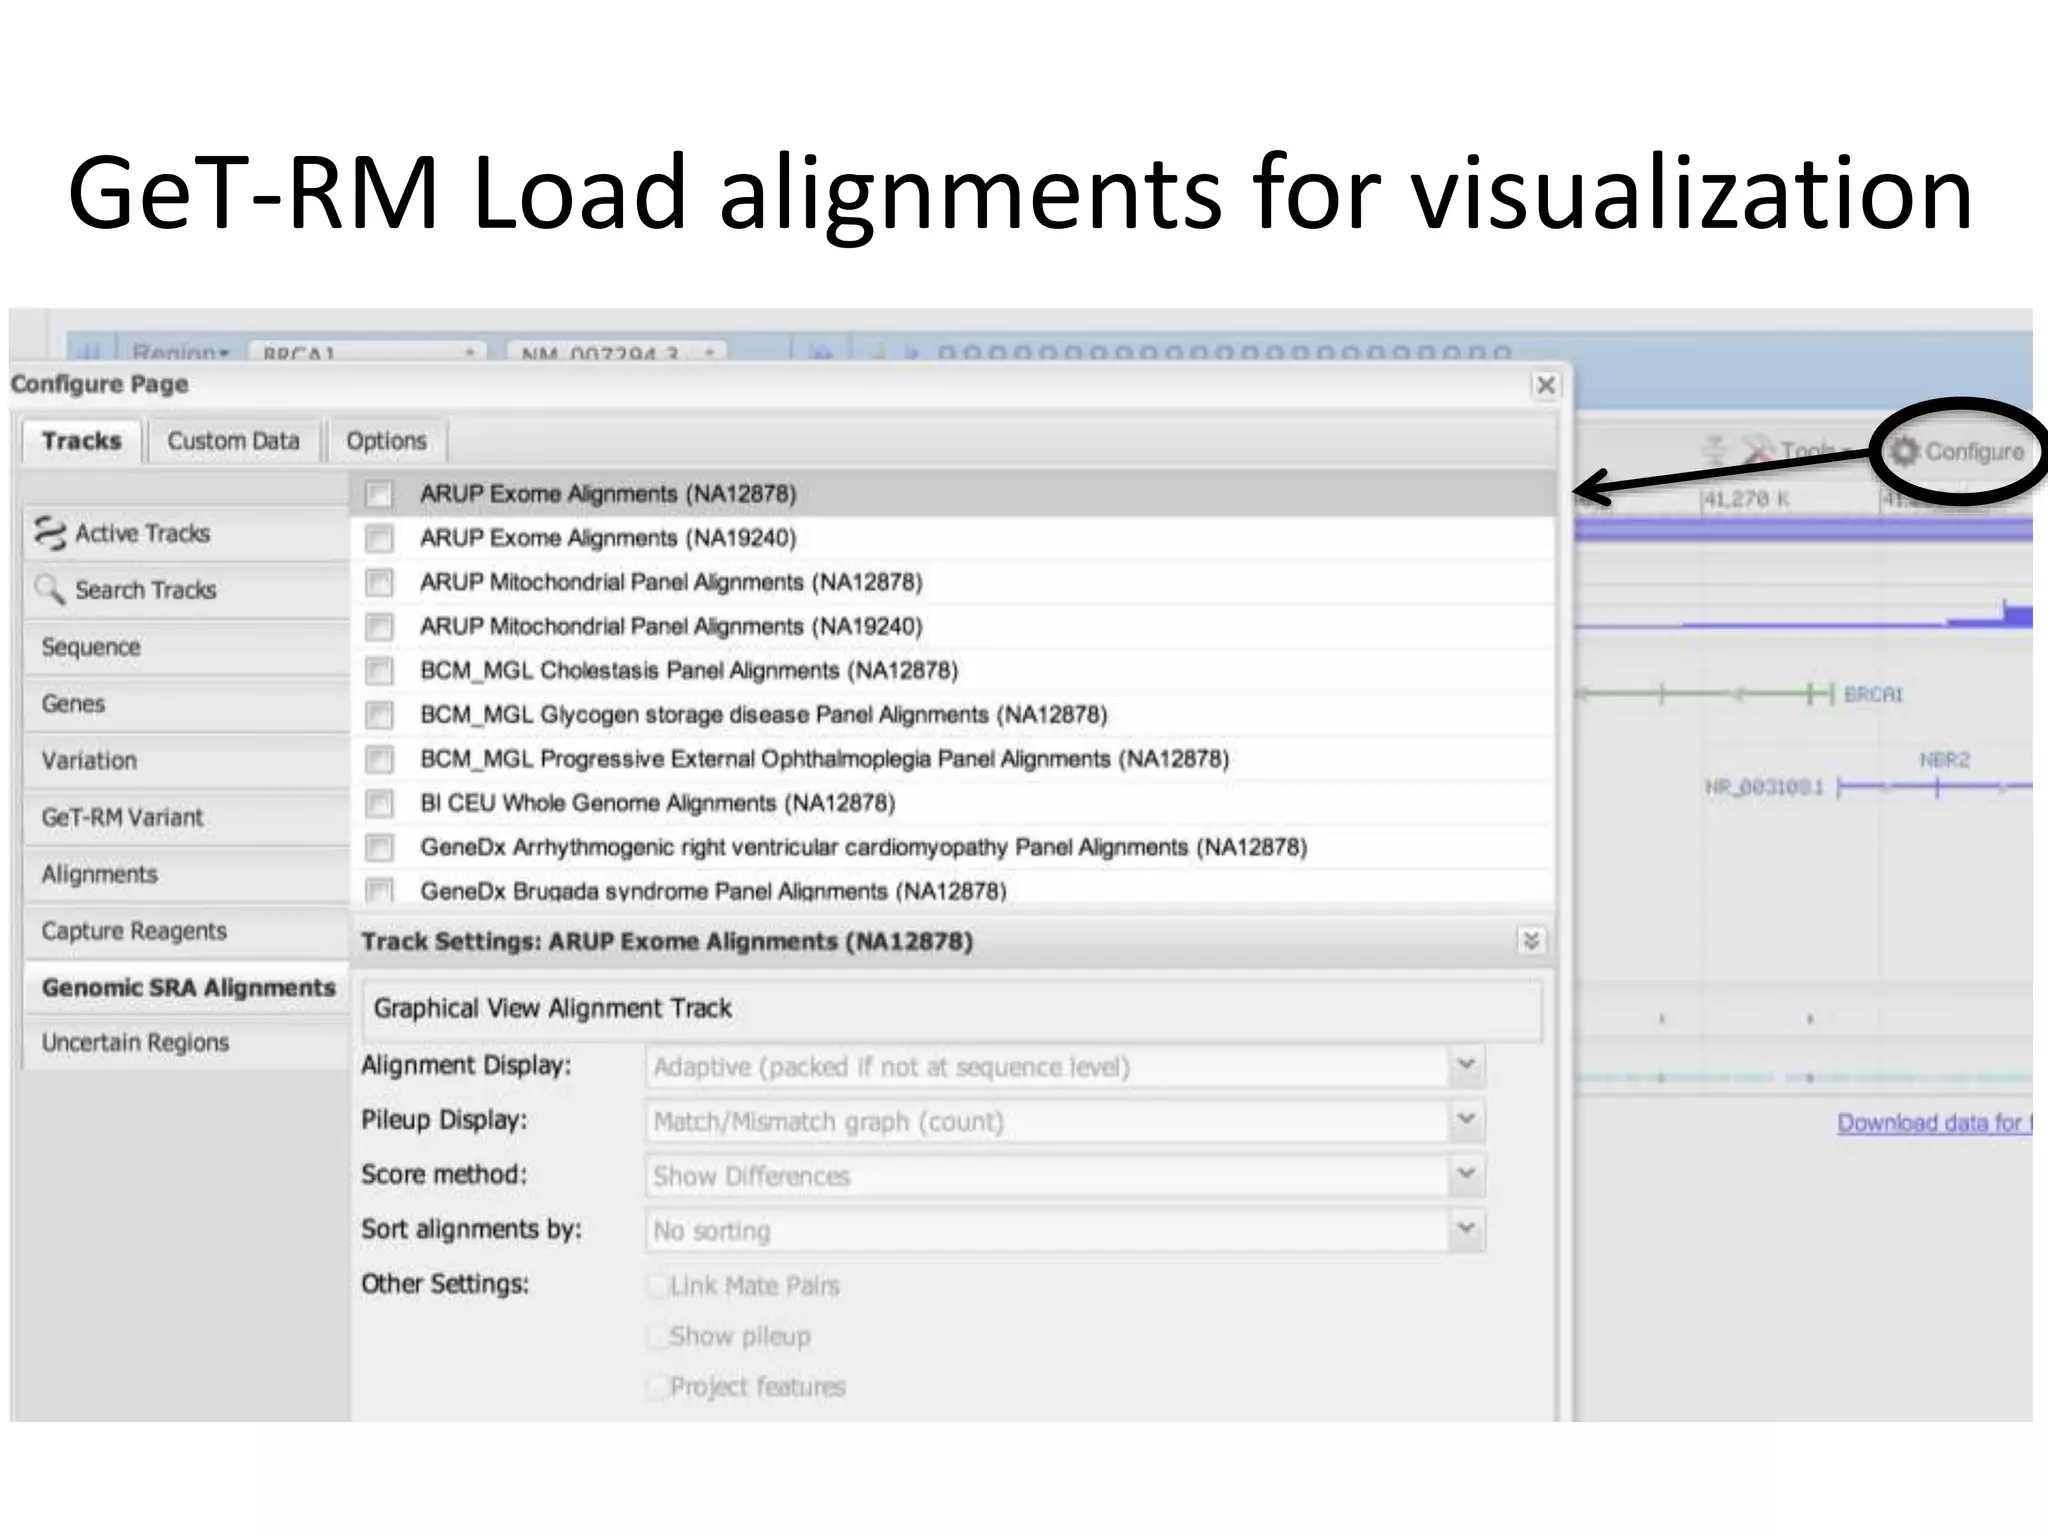Check GeneDx Brugada syndrome Panel Alignments
2048x1536 pixels.
[x=379, y=890]
